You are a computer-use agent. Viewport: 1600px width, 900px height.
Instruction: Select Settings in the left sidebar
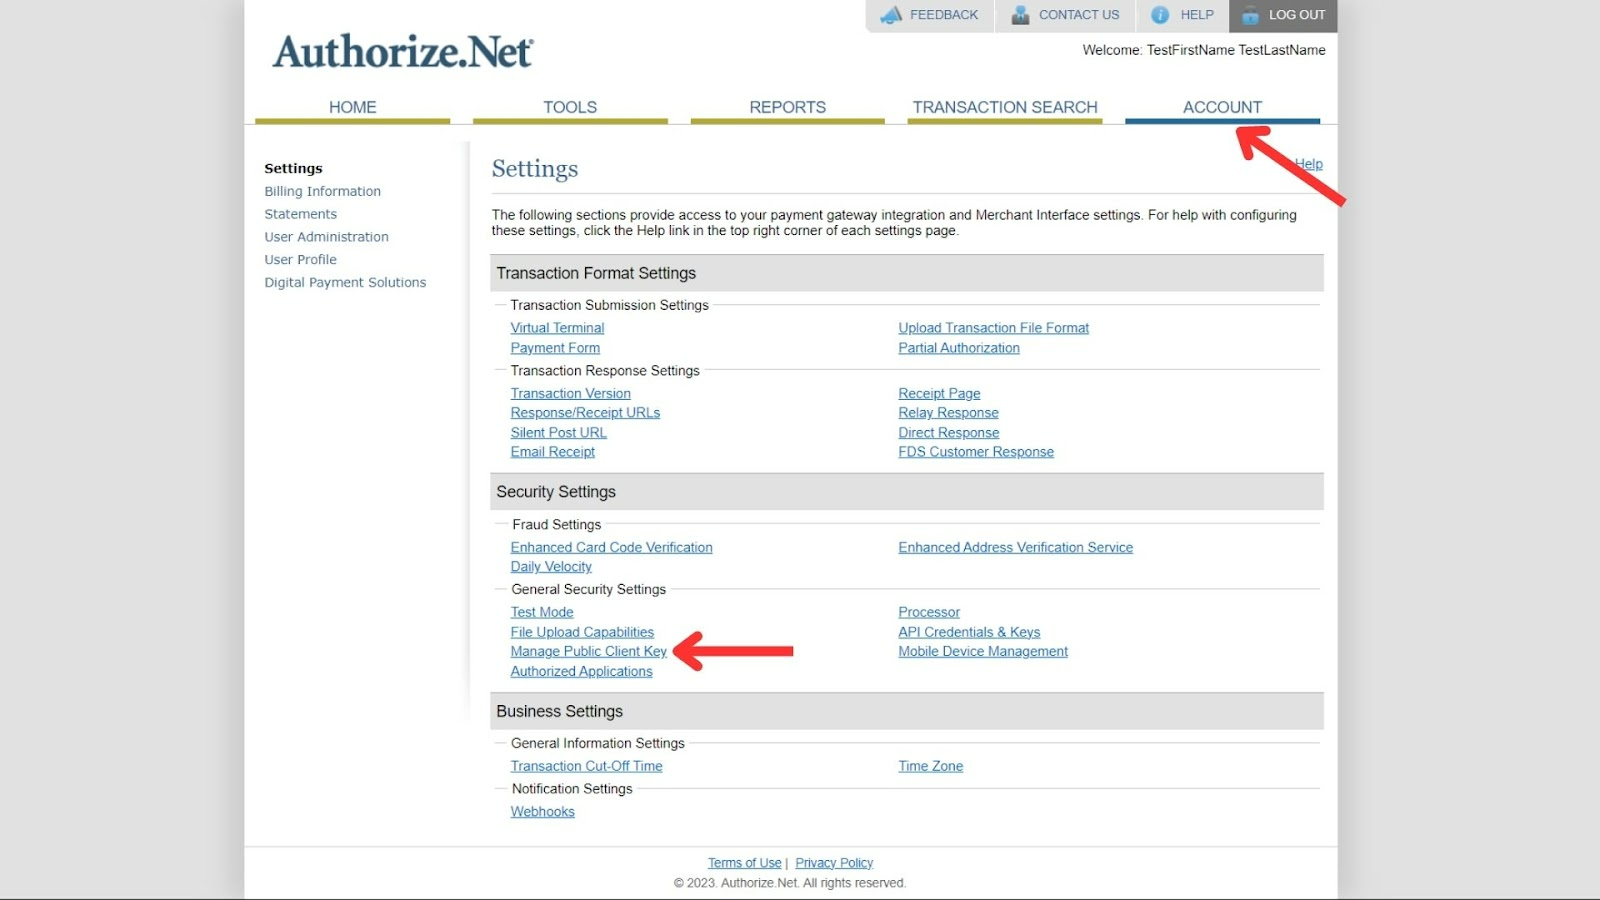[x=293, y=168]
